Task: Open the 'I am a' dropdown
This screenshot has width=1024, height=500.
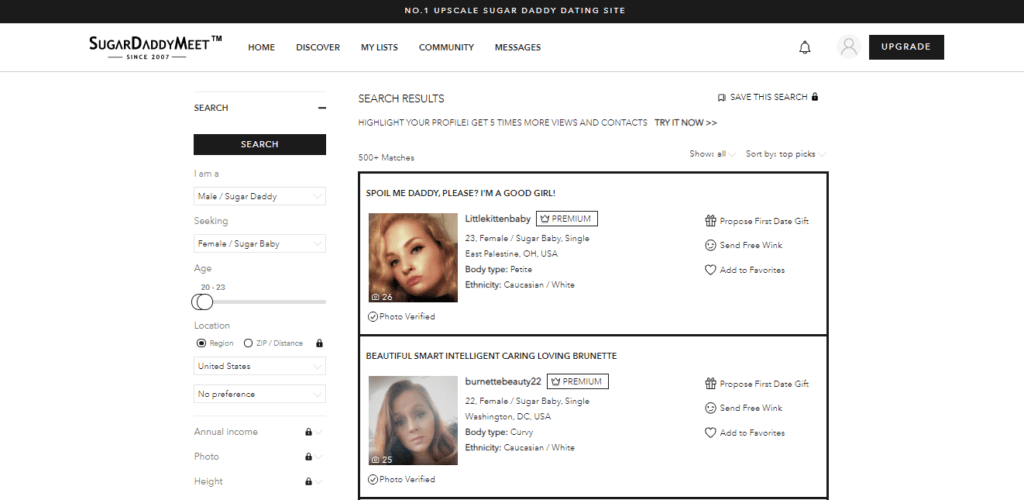Action: point(259,197)
